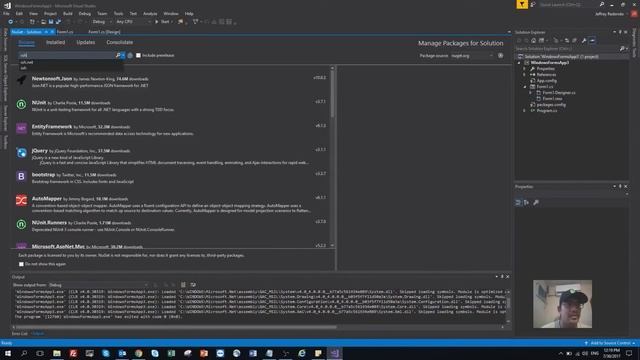This screenshot has height=360, width=640.
Task: Click the EntityFramework package icon
Action: tap(21, 129)
